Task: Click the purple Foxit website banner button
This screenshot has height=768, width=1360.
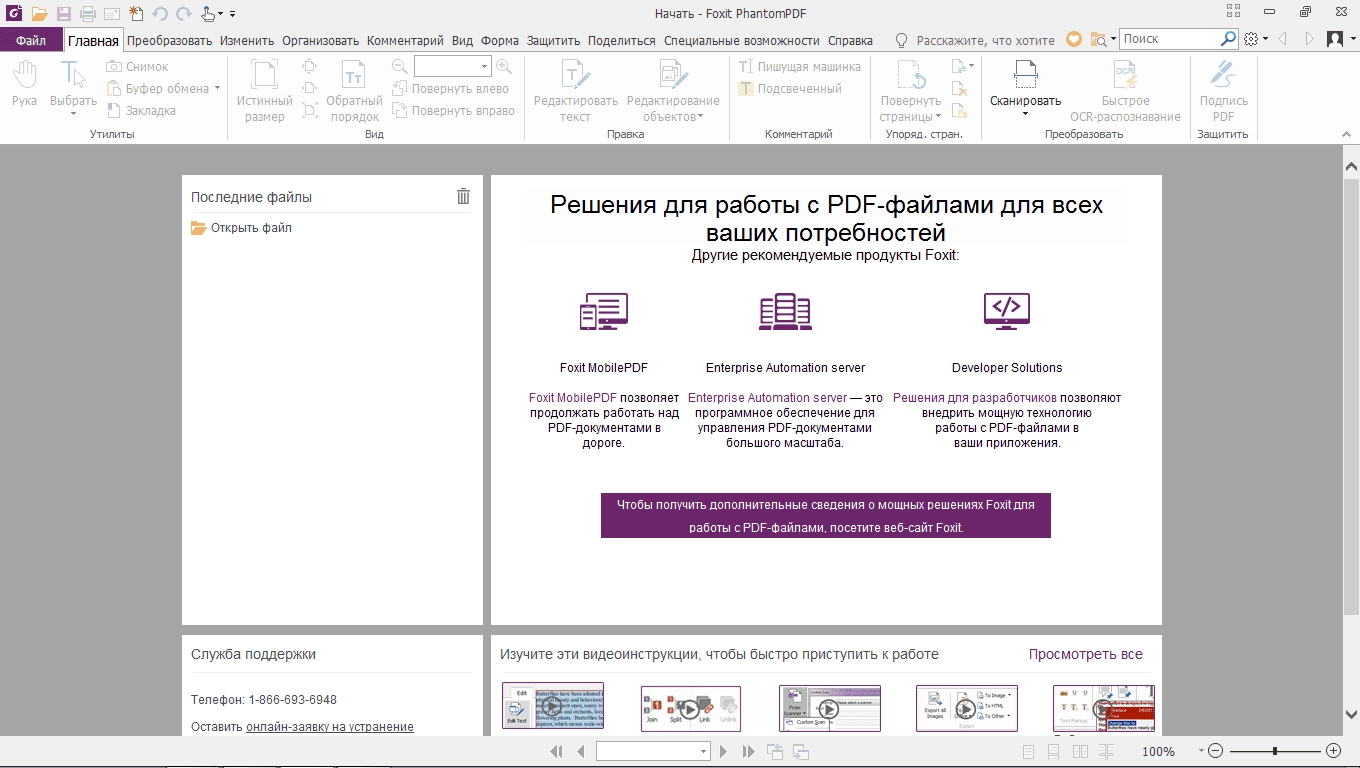Action: pyautogui.click(x=826, y=515)
